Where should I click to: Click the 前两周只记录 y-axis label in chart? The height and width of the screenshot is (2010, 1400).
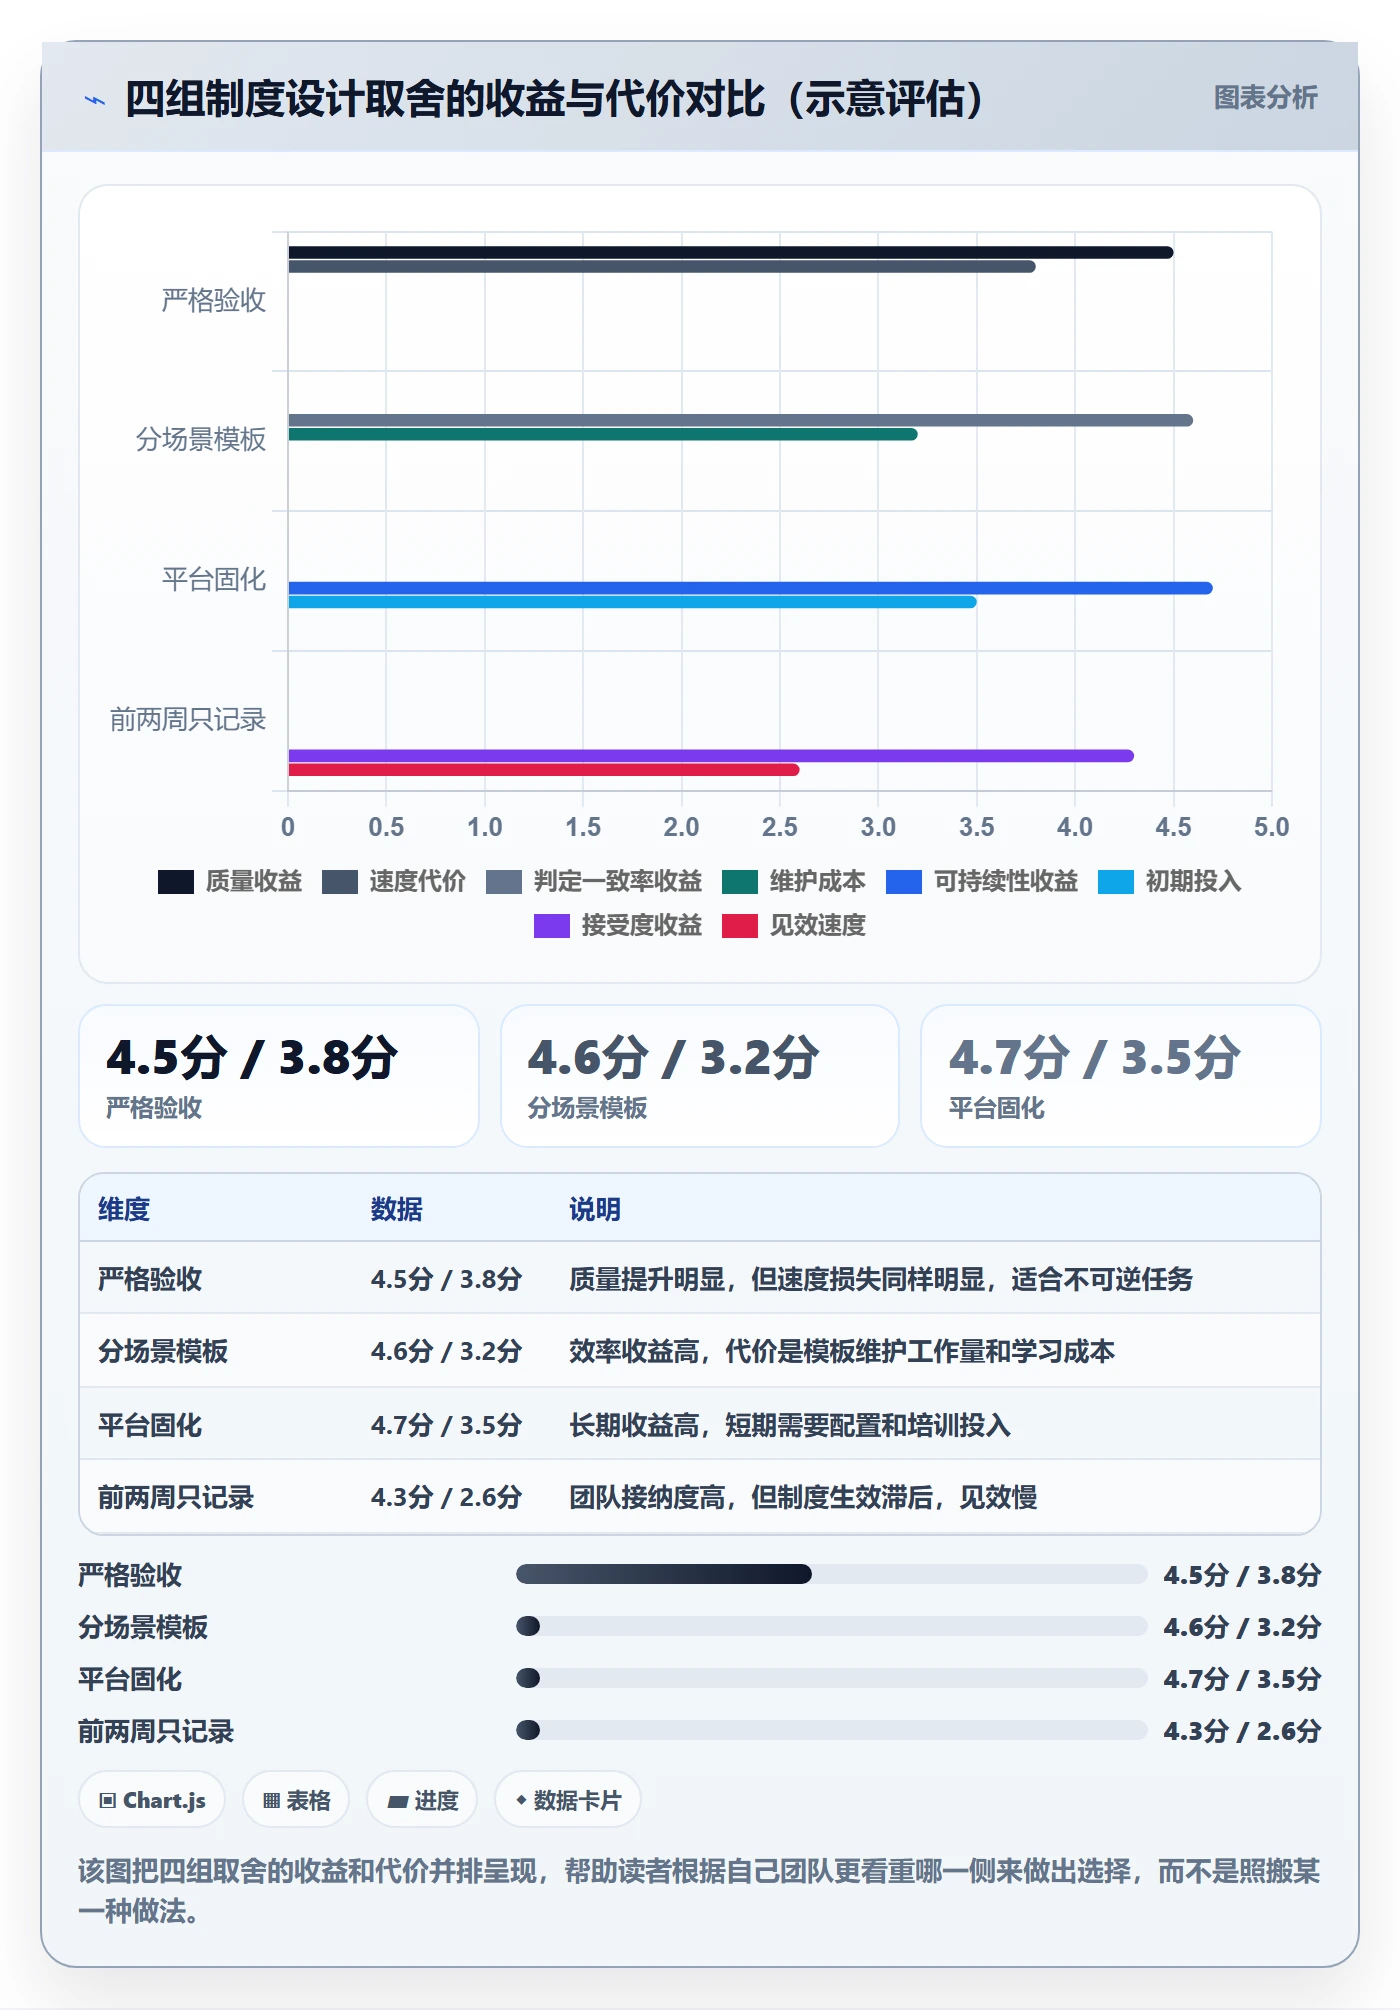click(x=188, y=719)
